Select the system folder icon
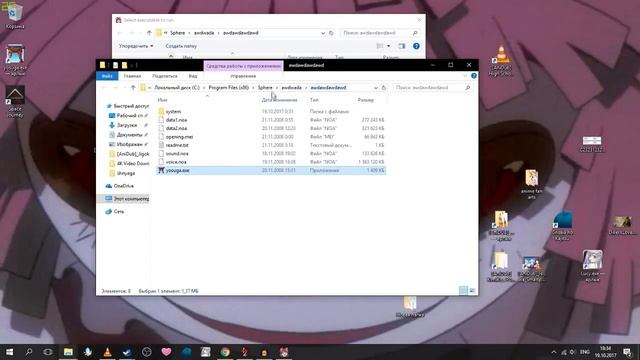Image resolution: width=640 pixels, height=360 pixels. [161, 111]
